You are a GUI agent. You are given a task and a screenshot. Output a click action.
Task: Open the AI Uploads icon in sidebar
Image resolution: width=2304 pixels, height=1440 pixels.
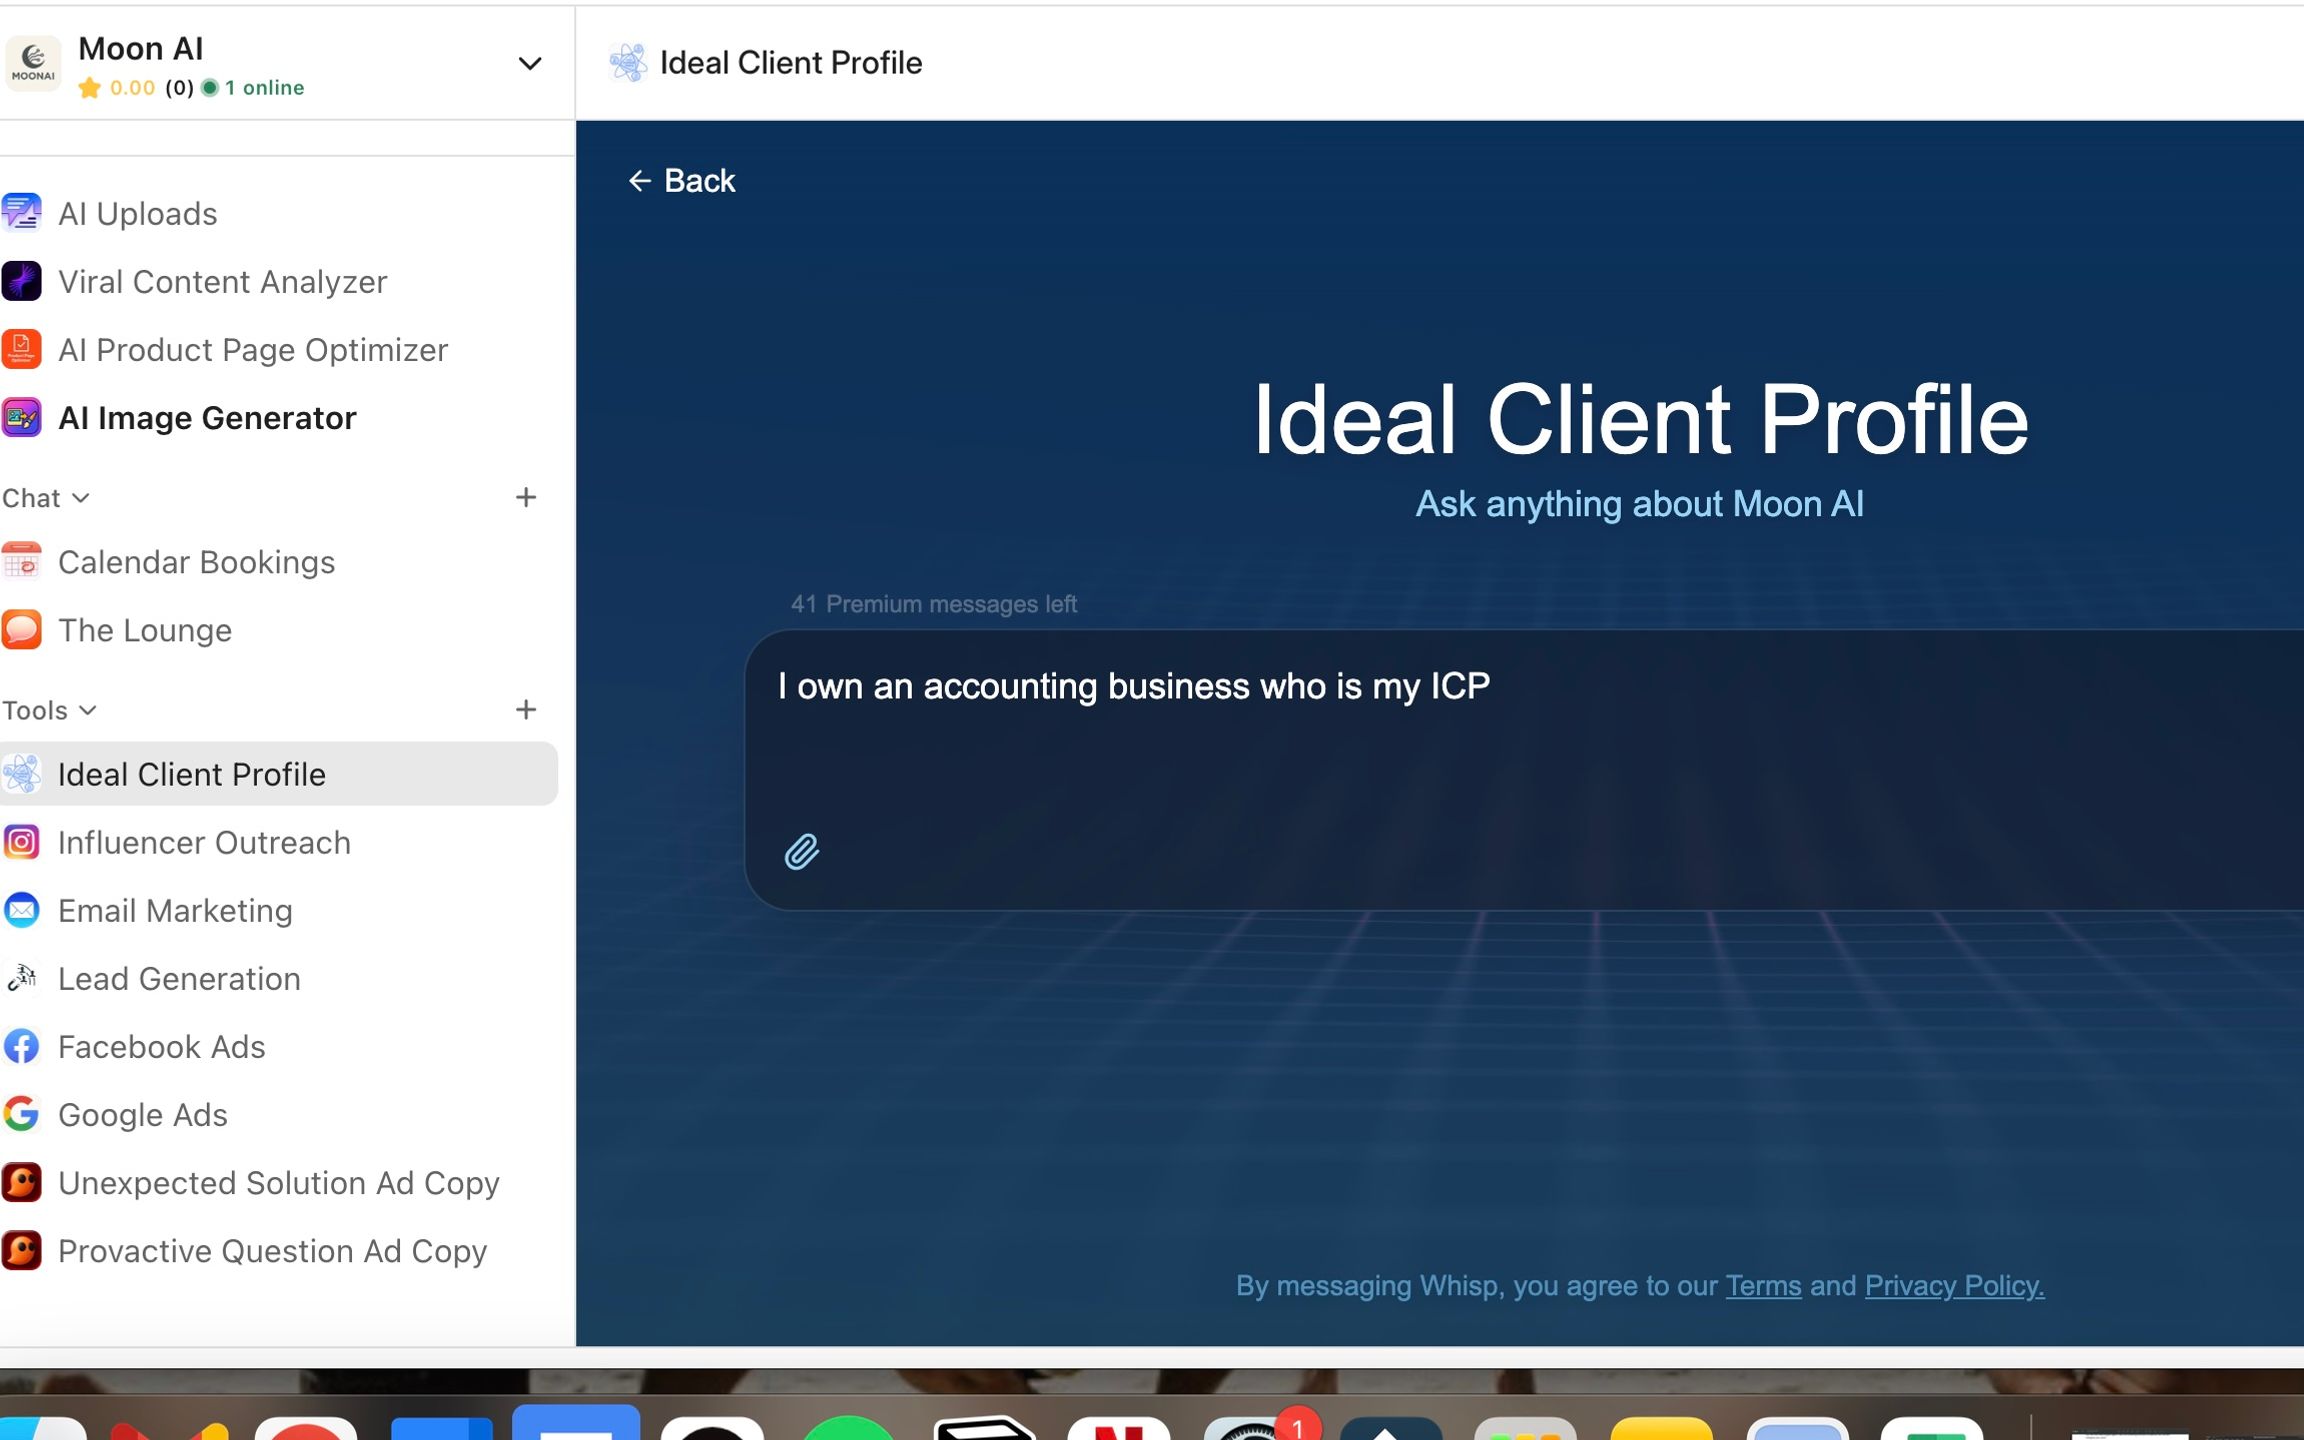tap(21, 213)
